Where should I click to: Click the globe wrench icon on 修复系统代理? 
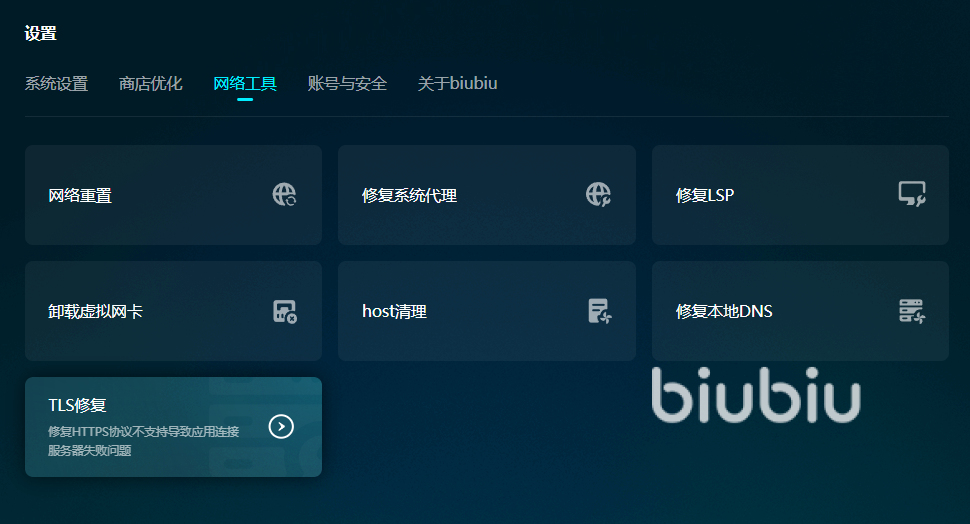pyautogui.click(x=598, y=194)
